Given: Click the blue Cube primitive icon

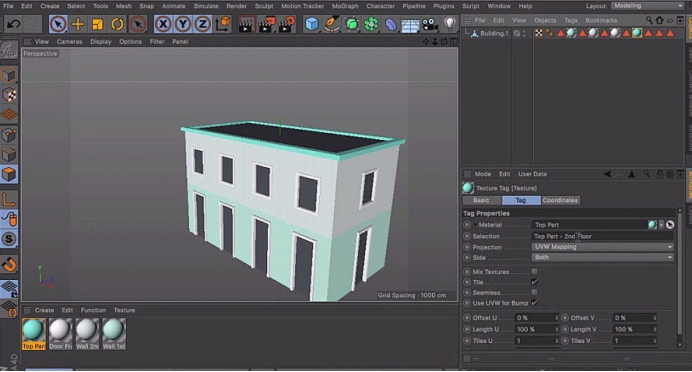Looking at the screenshot, I should tap(312, 24).
